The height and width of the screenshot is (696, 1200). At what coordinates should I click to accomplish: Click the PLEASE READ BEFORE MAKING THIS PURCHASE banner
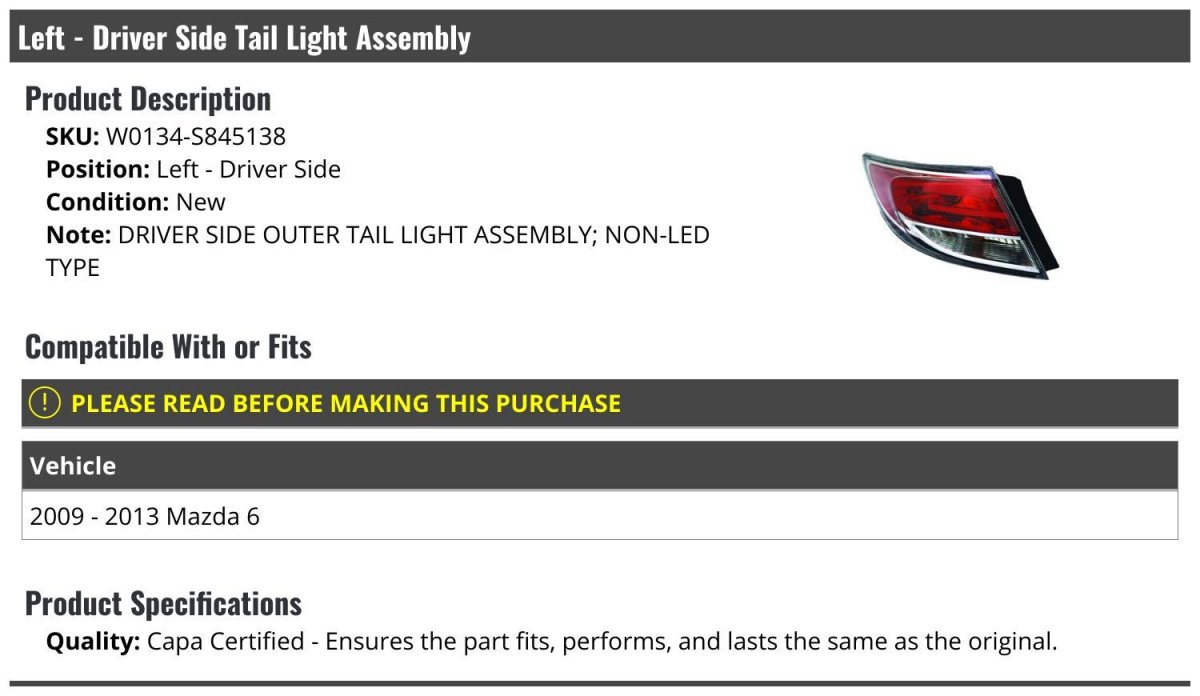click(600, 403)
